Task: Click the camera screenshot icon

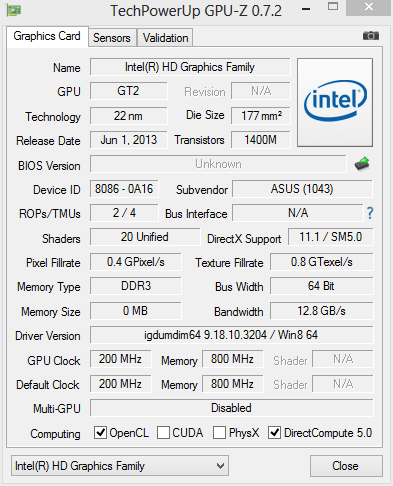Action: [x=371, y=35]
